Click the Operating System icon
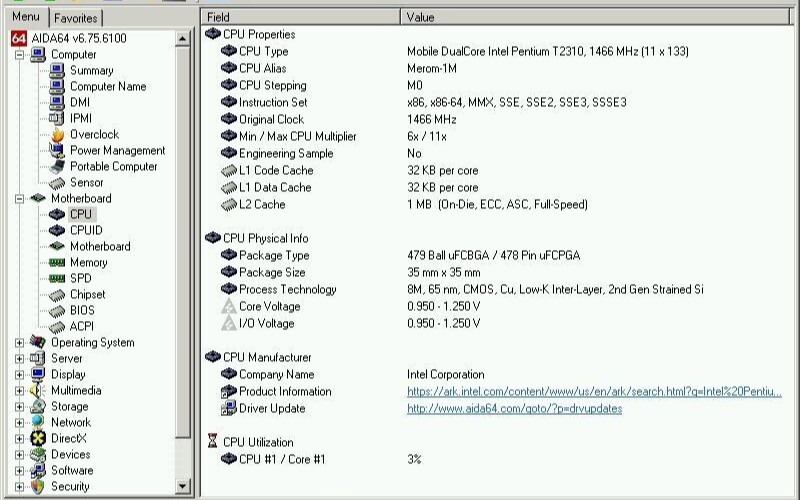 [x=38, y=342]
